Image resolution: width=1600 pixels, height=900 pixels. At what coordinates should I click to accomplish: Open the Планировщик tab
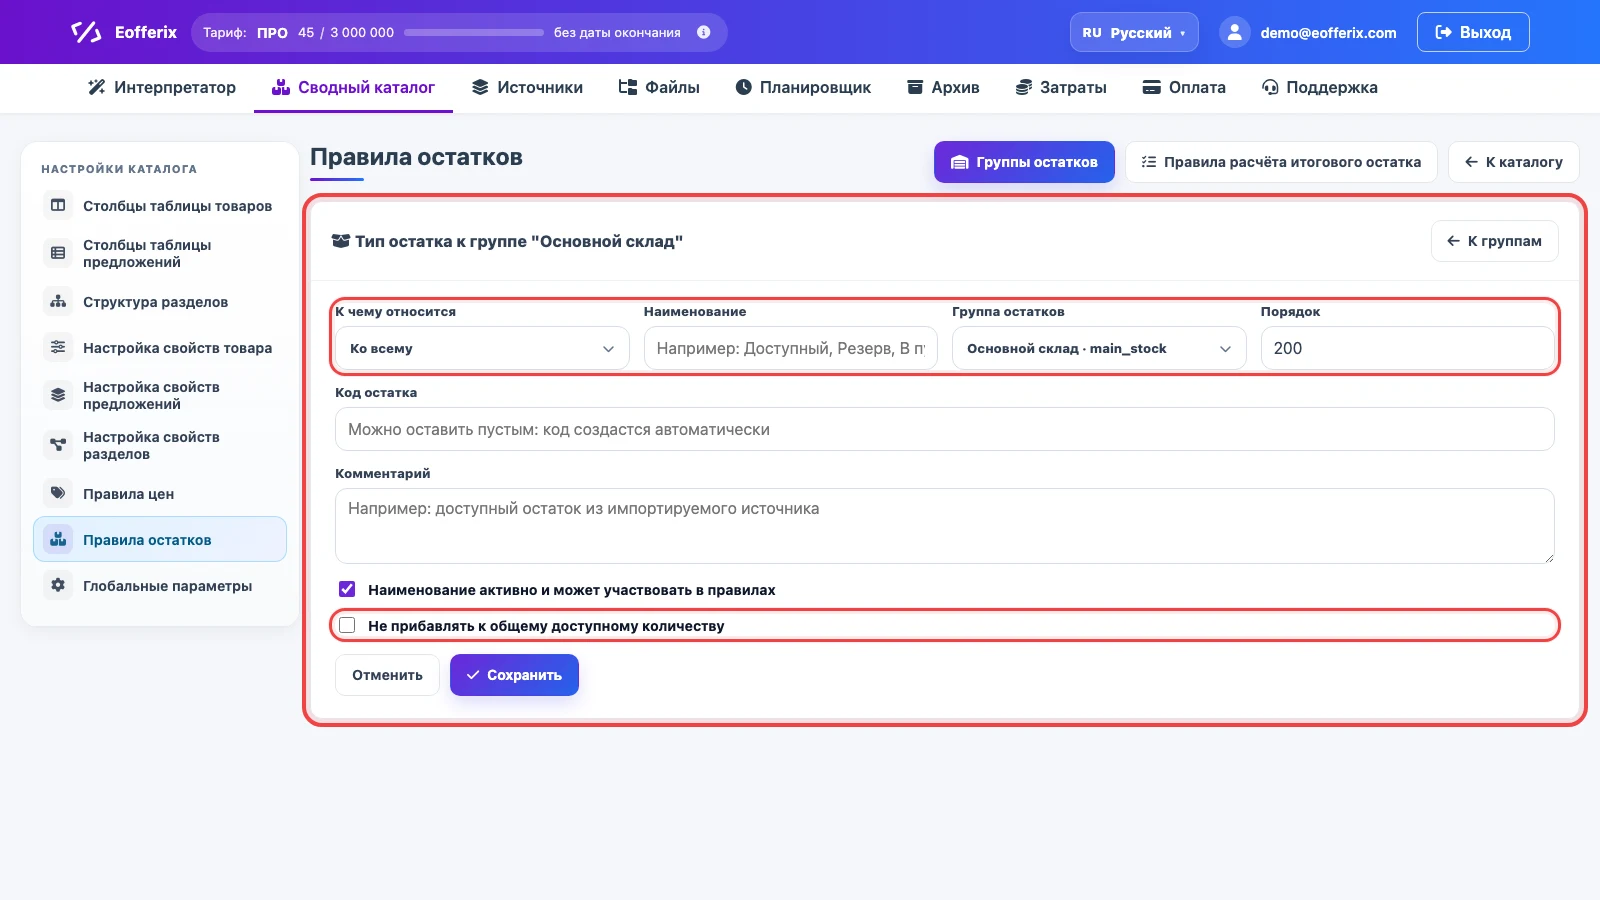803,87
